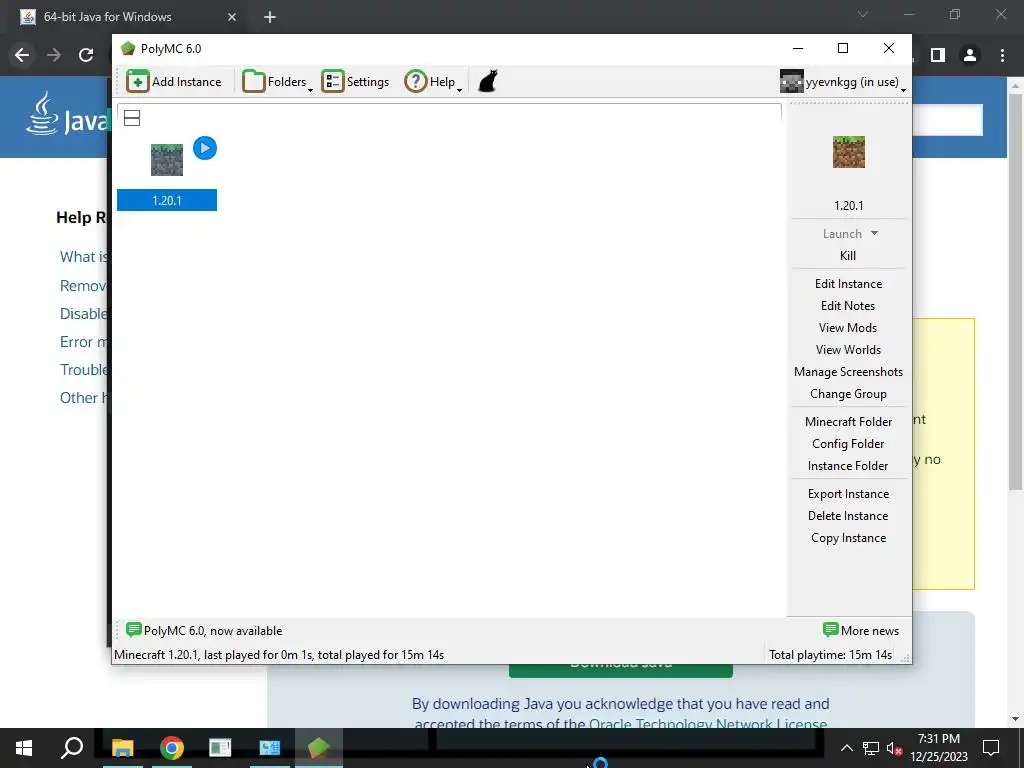
Task: Click View Worlds
Action: (848, 351)
